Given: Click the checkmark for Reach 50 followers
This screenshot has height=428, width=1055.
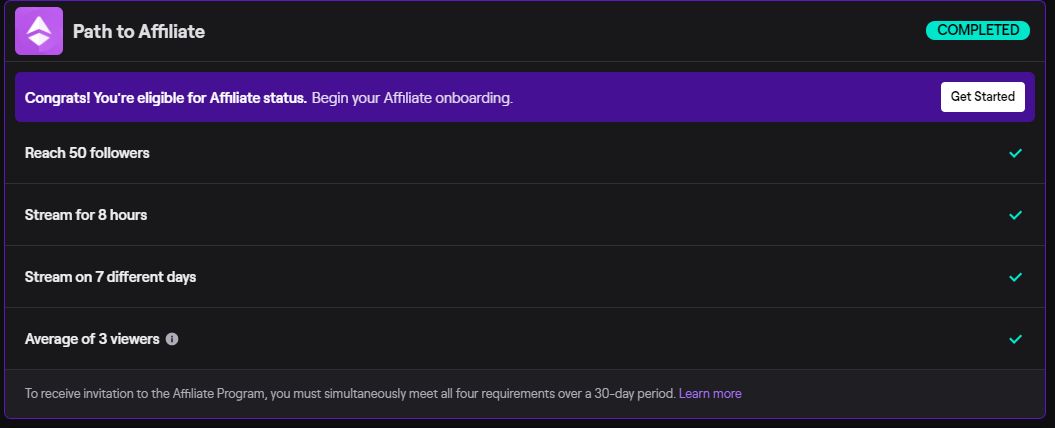Looking at the screenshot, I should click(x=1015, y=153).
